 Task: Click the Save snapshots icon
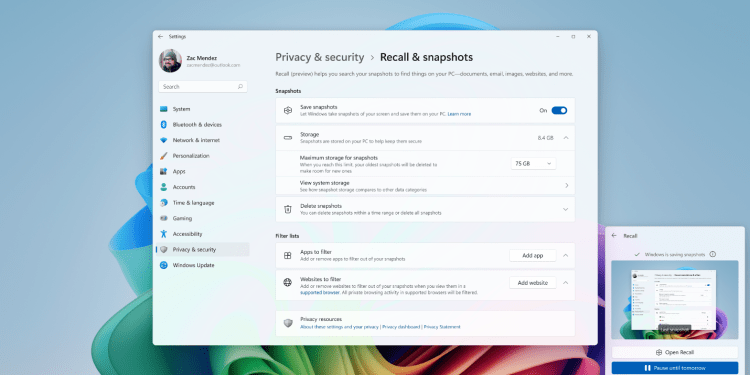287,110
